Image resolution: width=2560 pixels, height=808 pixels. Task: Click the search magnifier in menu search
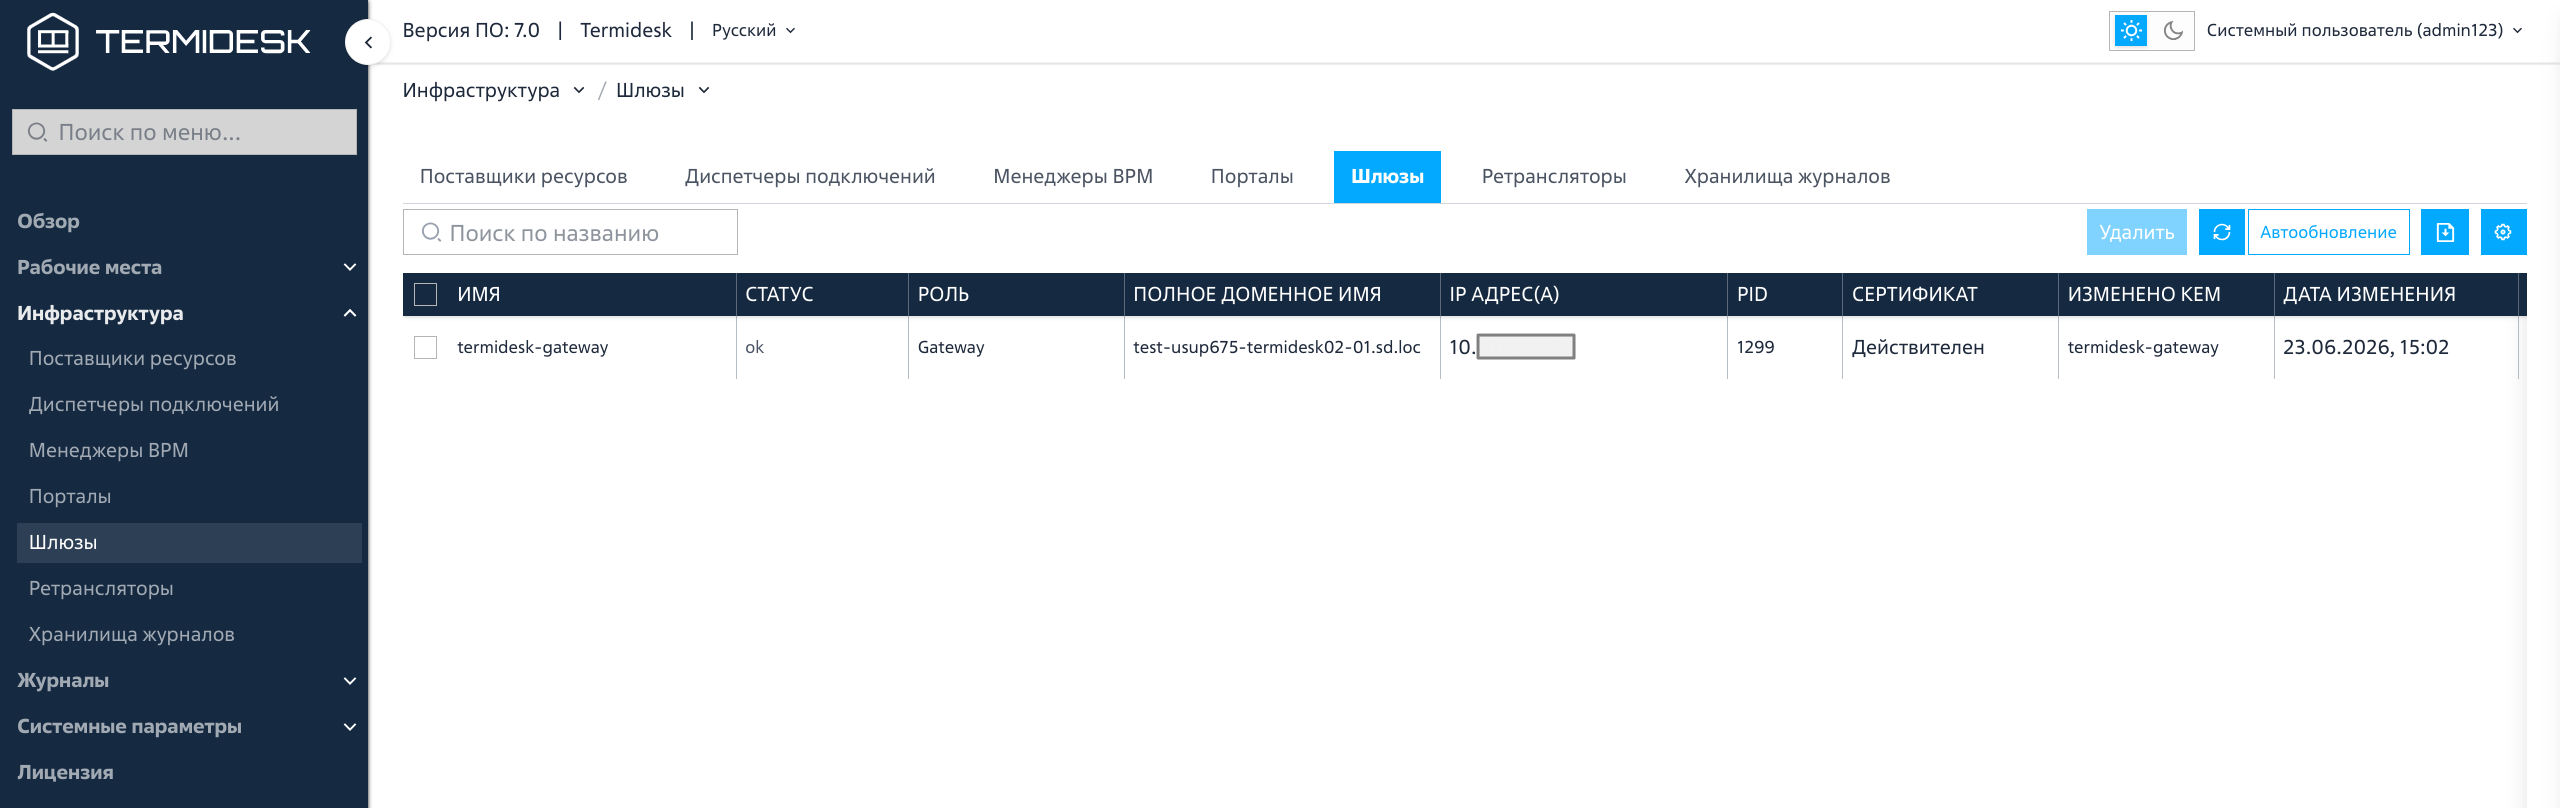(x=37, y=132)
